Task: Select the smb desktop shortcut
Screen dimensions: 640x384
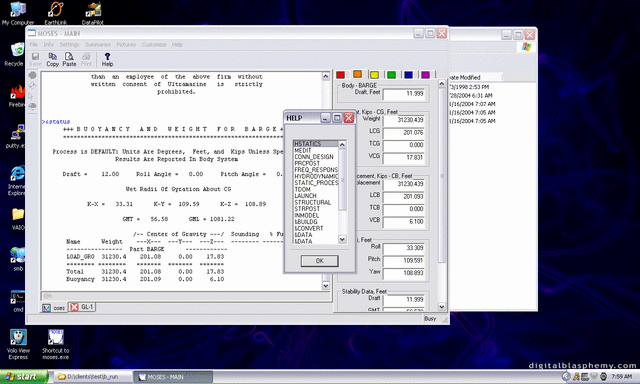Action: 18,259
